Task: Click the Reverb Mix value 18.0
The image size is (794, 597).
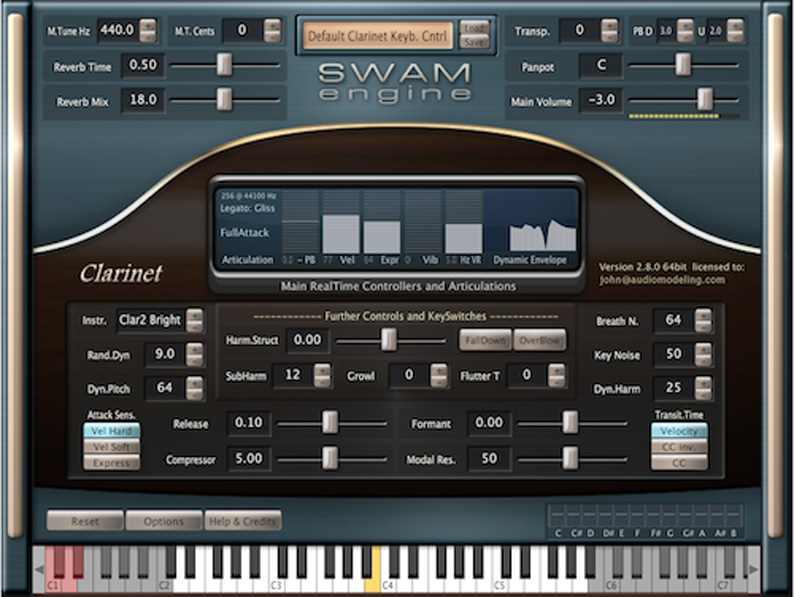Action: (x=143, y=100)
